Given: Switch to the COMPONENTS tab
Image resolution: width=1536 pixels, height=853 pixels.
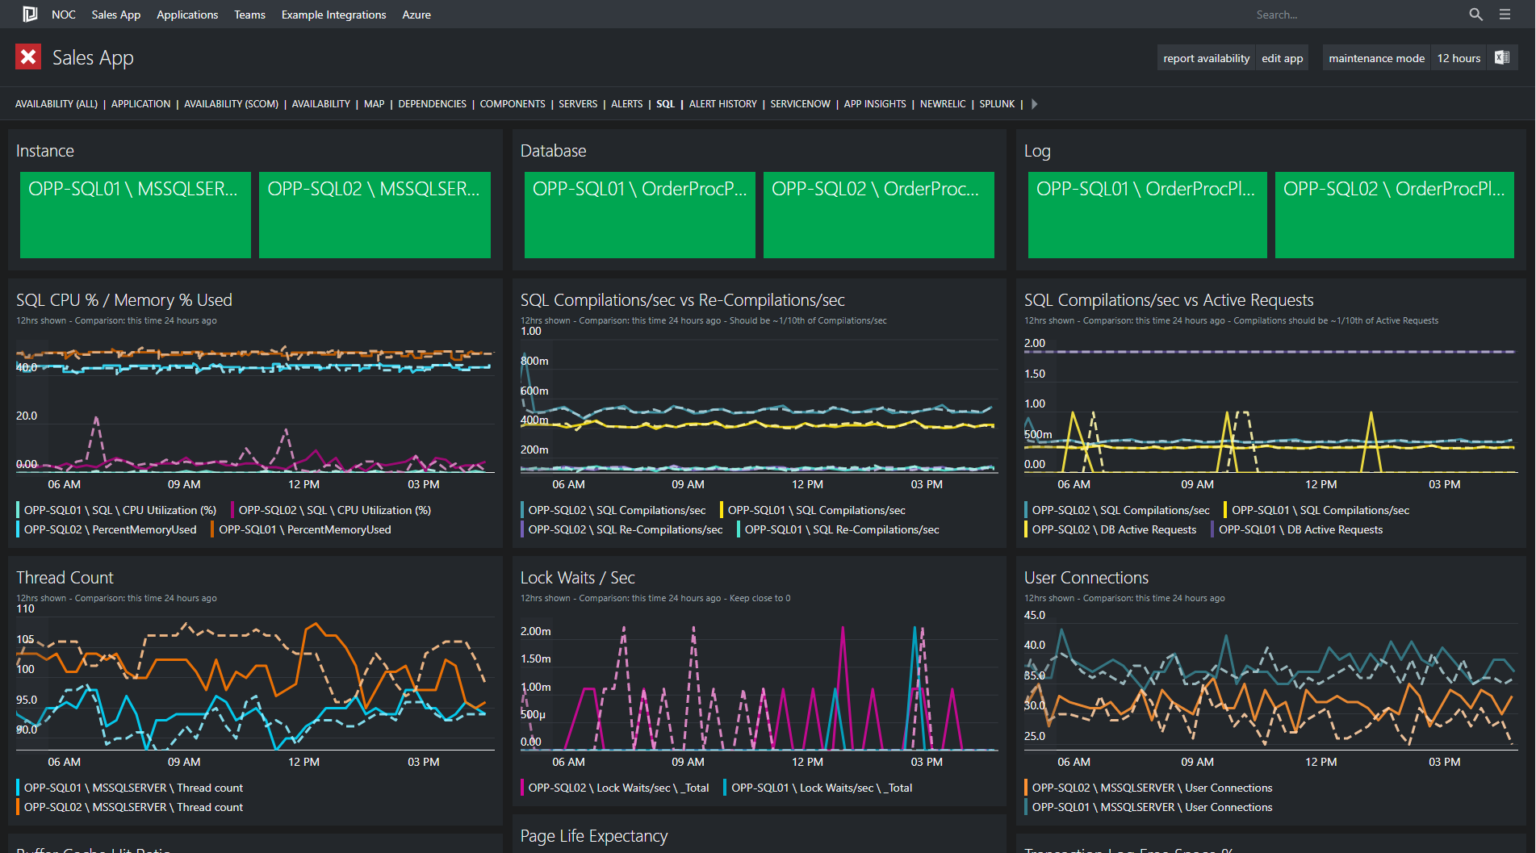Looking at the screenshot, I should pos(513,104).
